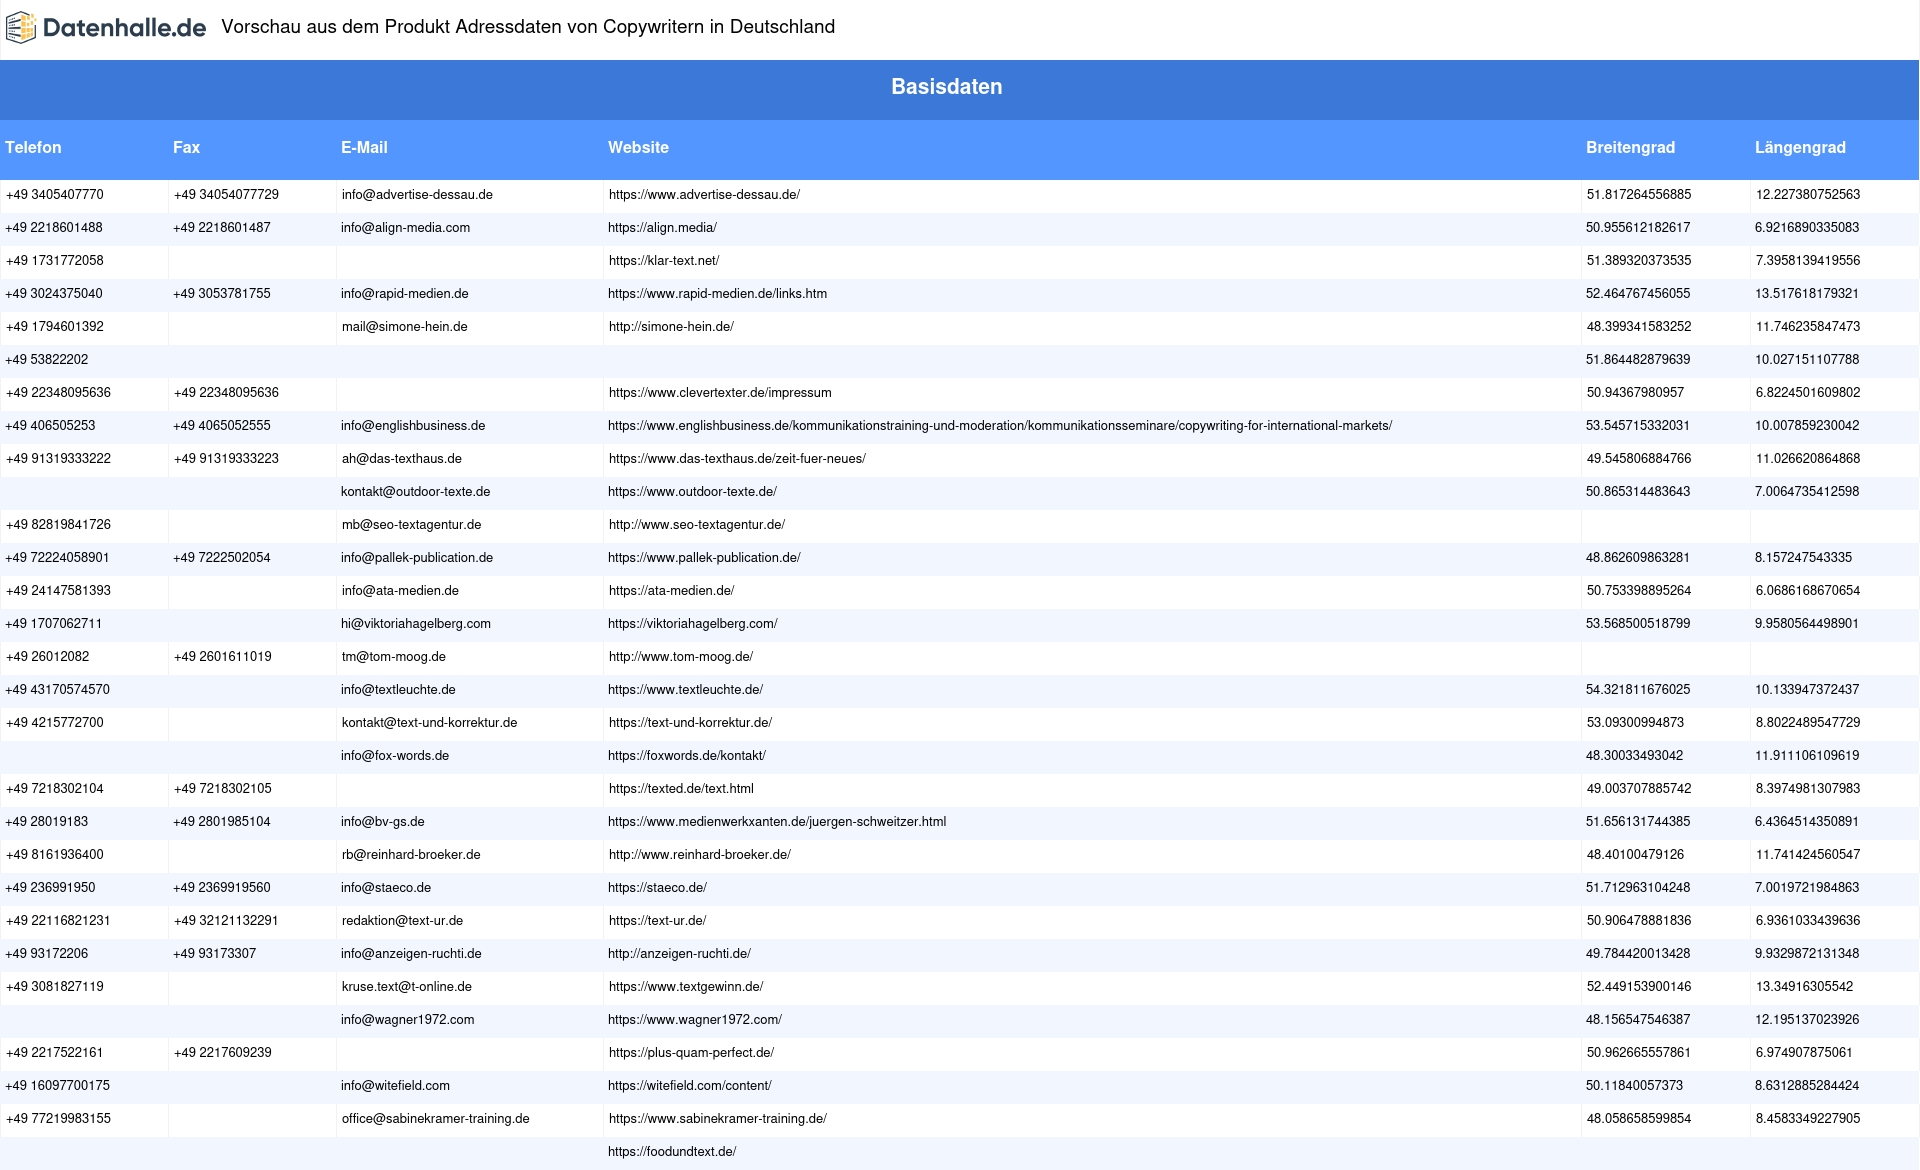Open the foxwords.de/kontakt/ link
Image resolution: width=1920 pixels, height=1170 pixels.
coord(686,756)
